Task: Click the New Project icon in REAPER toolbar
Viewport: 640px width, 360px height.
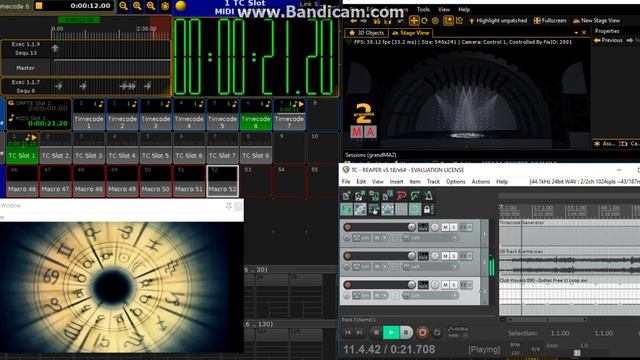Action: [x=346, y=196]
